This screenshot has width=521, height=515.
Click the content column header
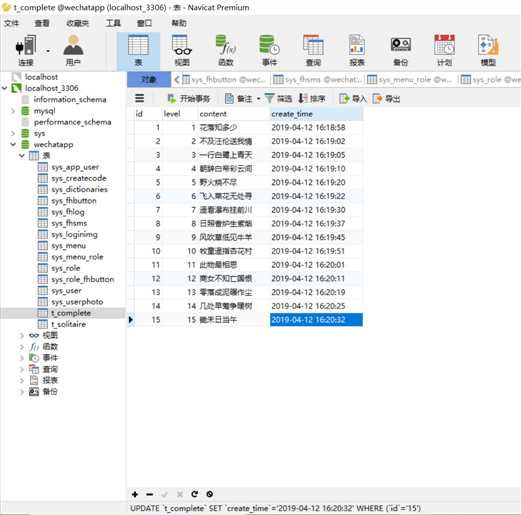pos(233,114)
